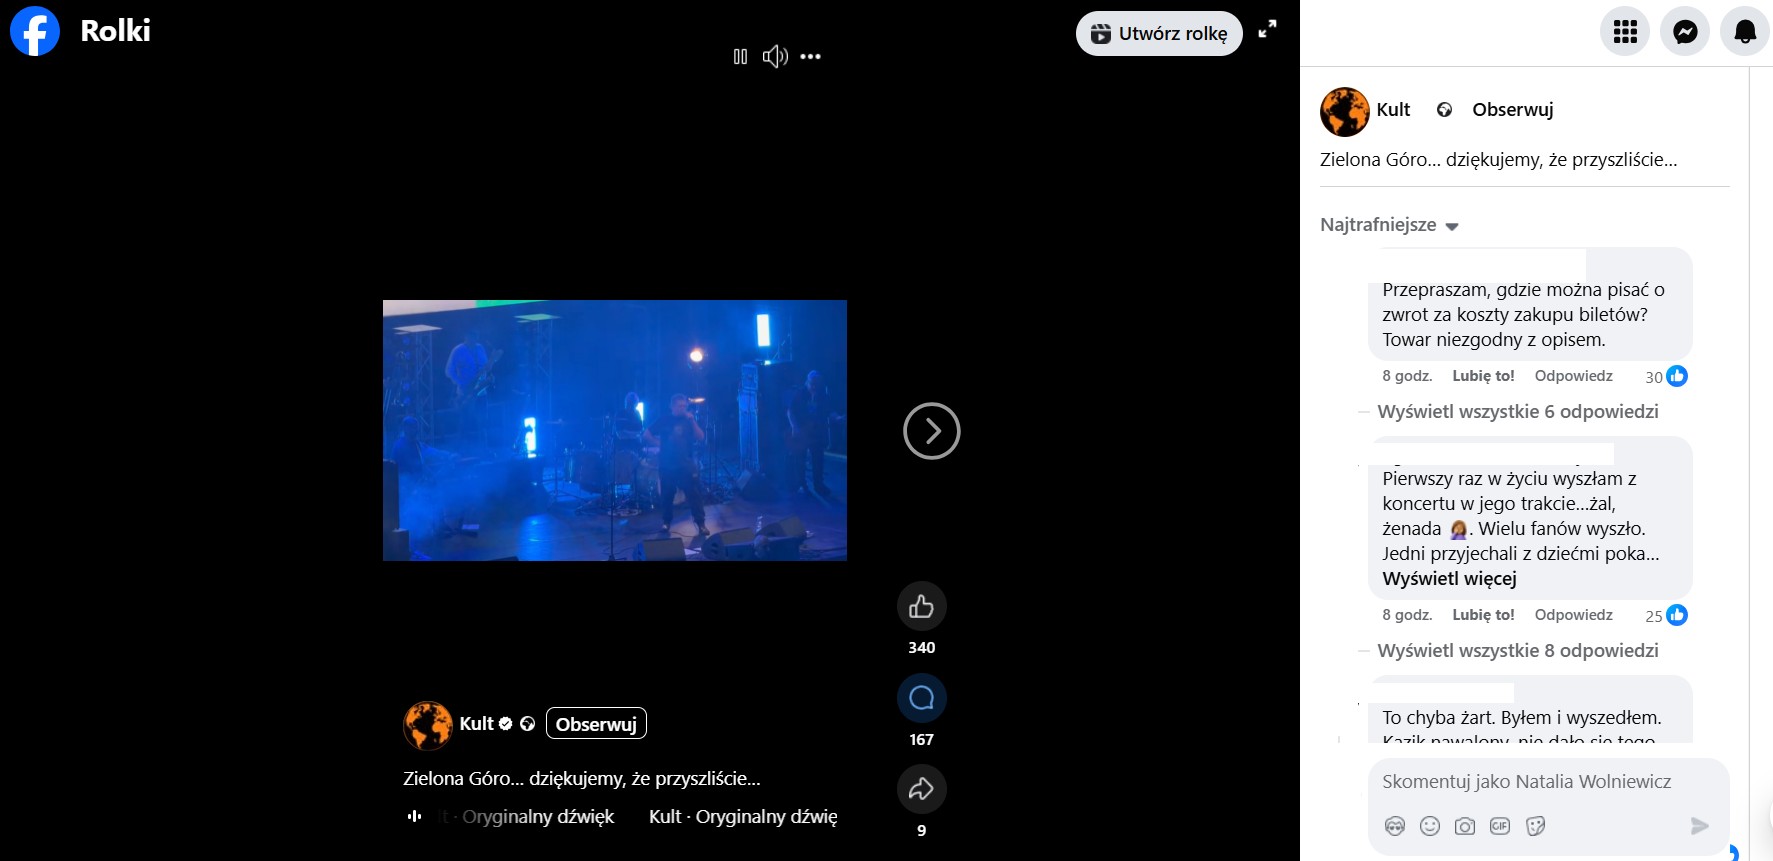Go to next reel with arrow
The image size is (1773, 861).
click(x=931, y=431)
